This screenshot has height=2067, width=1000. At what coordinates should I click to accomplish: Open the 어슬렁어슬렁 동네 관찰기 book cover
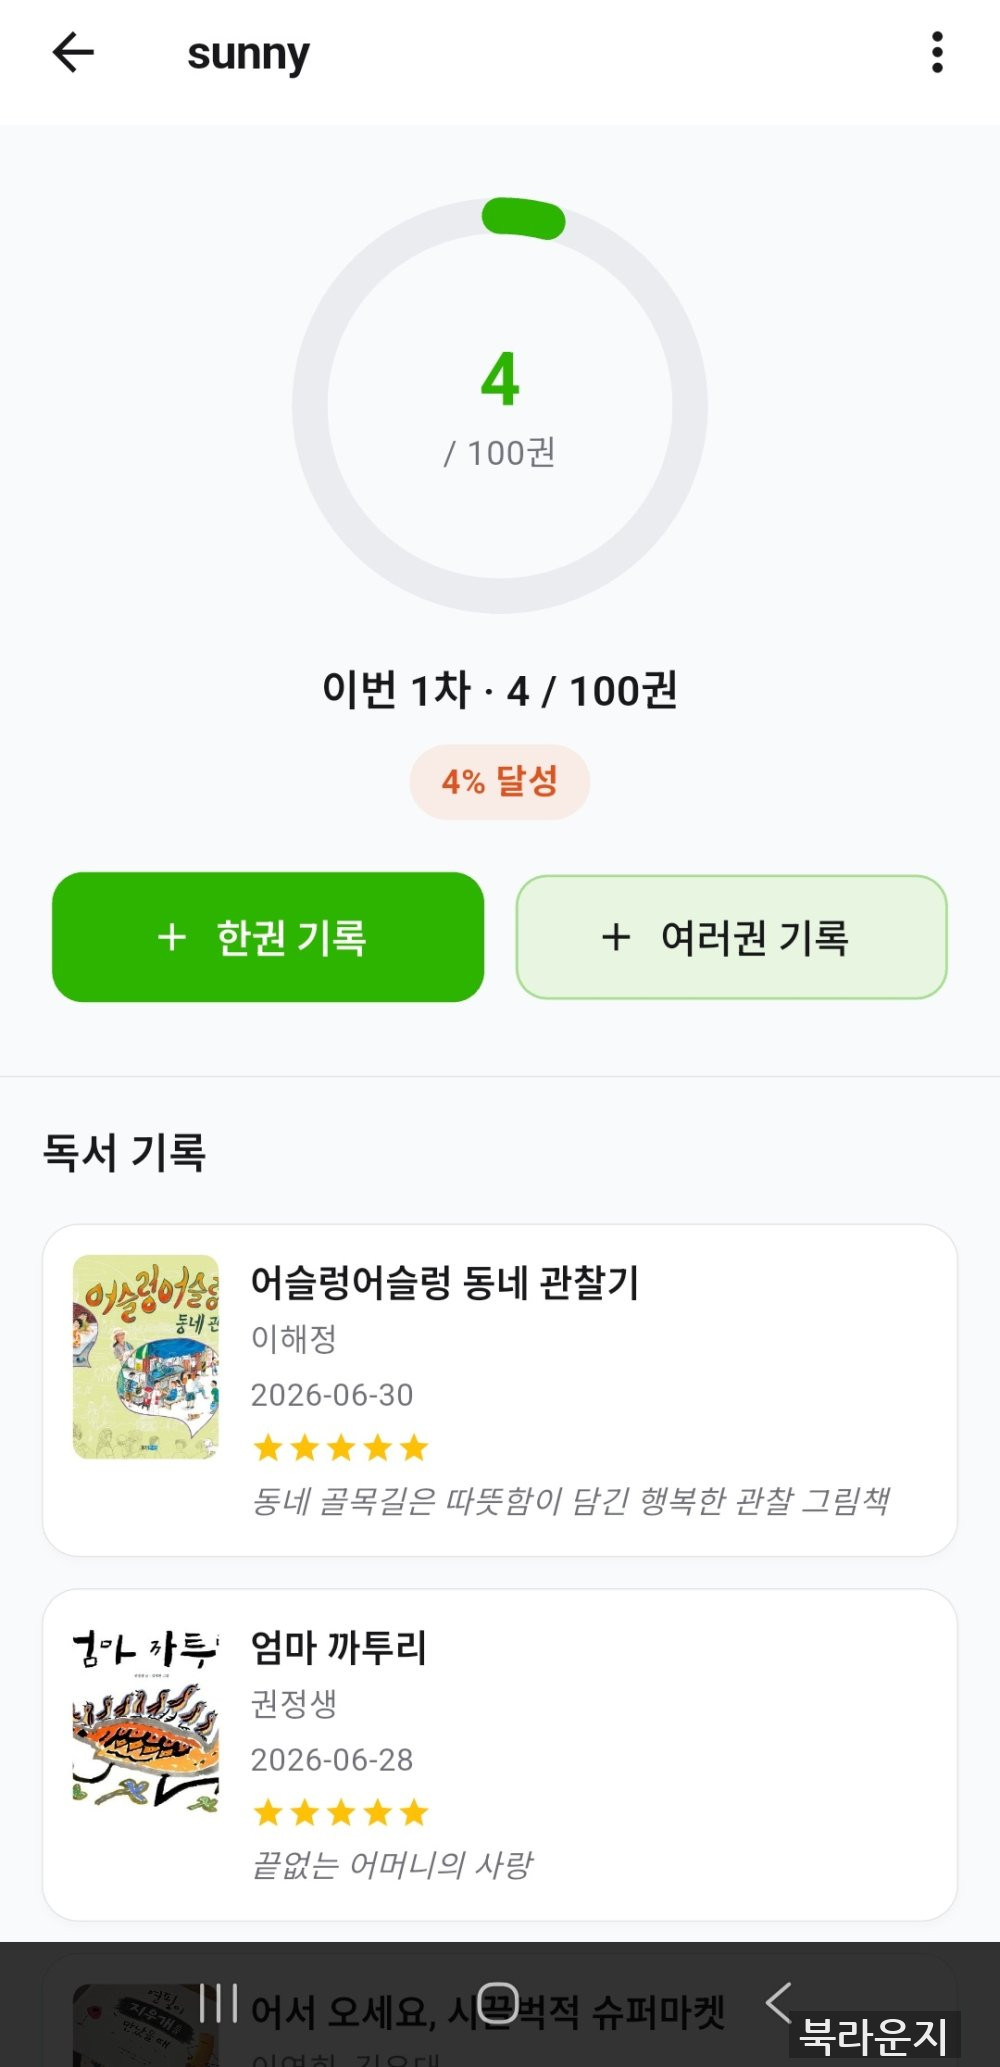[x=146, y=1356]
